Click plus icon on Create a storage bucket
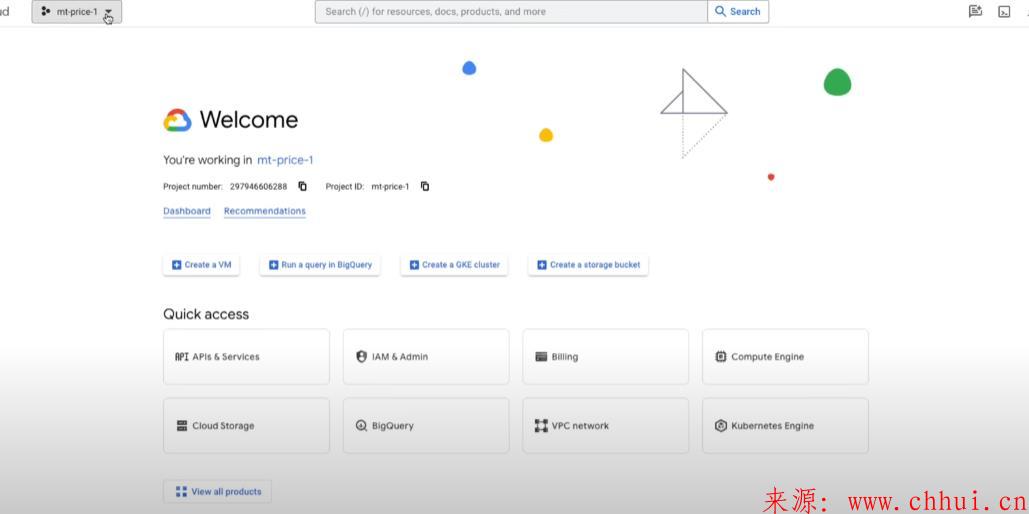The height and width of the screenshot is (514, 1029). coord(542,265)
